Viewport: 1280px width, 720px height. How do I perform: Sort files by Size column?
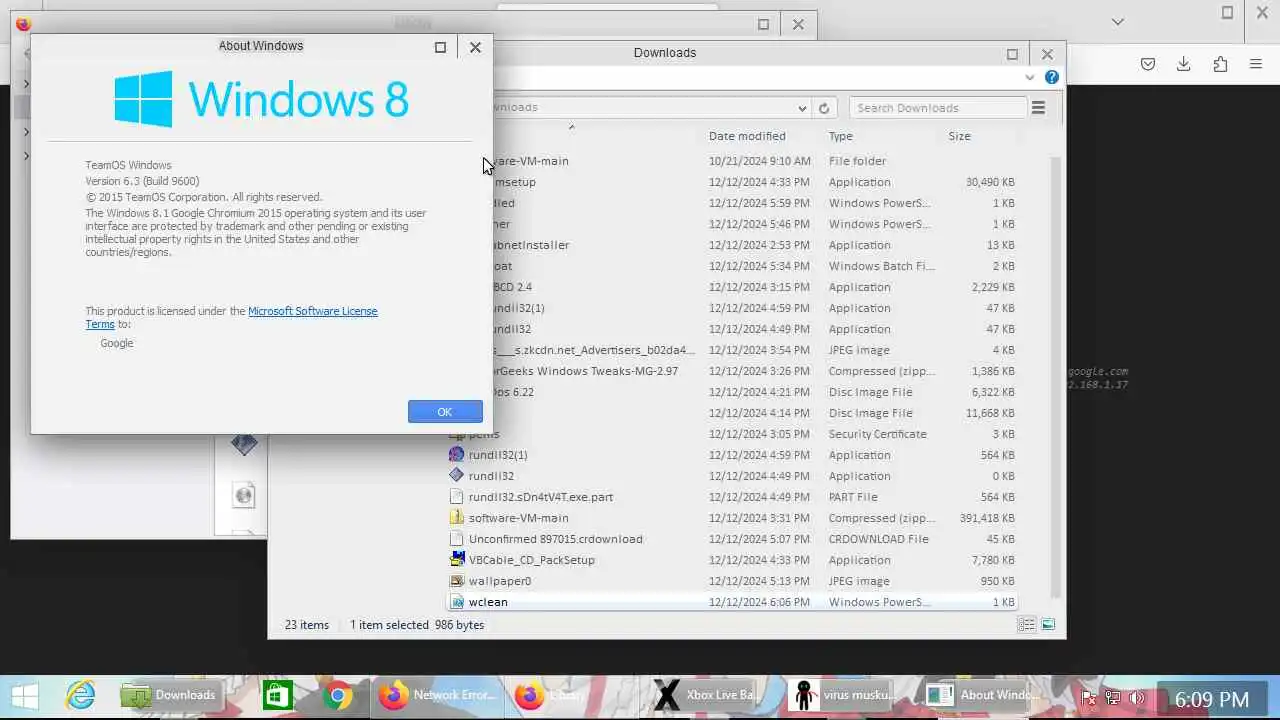959,136
